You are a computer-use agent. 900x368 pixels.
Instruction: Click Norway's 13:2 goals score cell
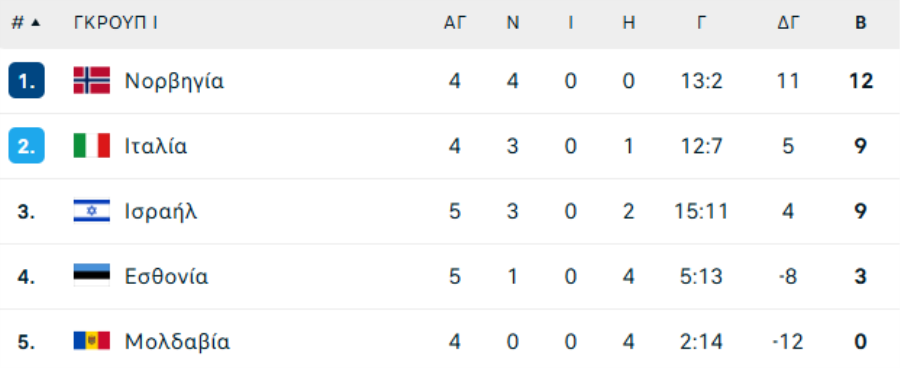(701, 81)
